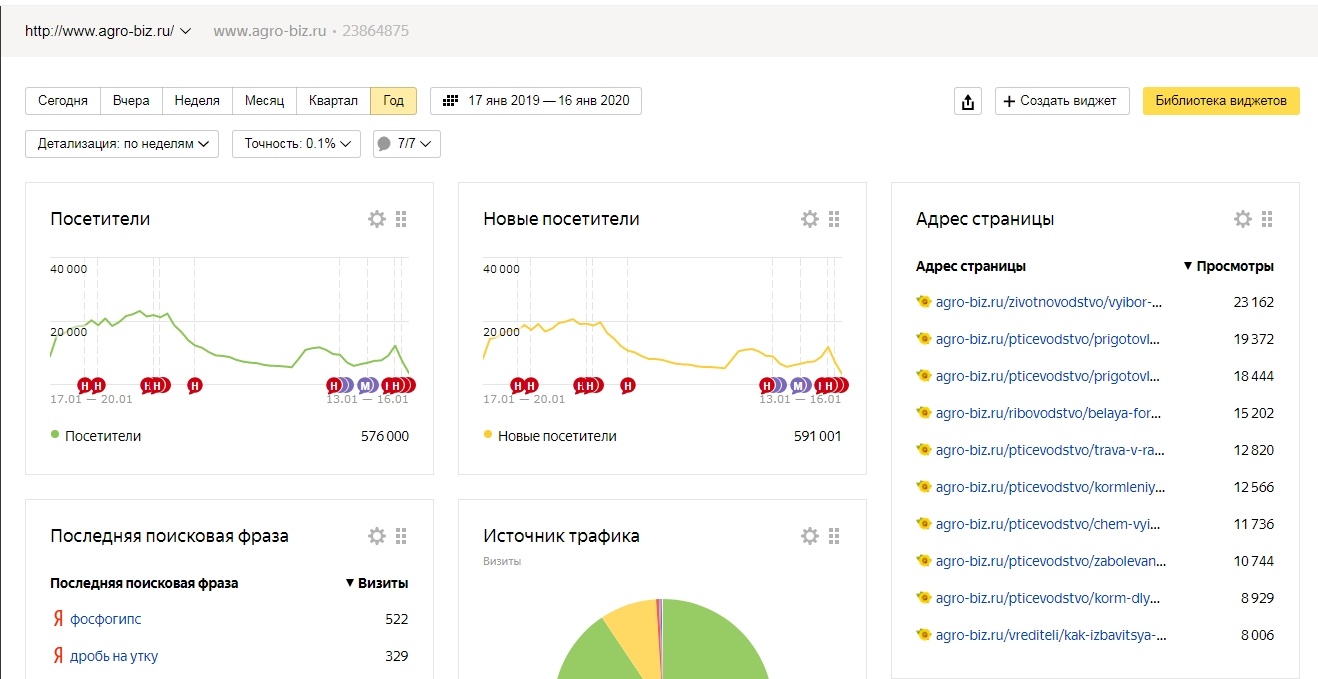
Task: Choose the Год period tab
Action: (394, 101)
